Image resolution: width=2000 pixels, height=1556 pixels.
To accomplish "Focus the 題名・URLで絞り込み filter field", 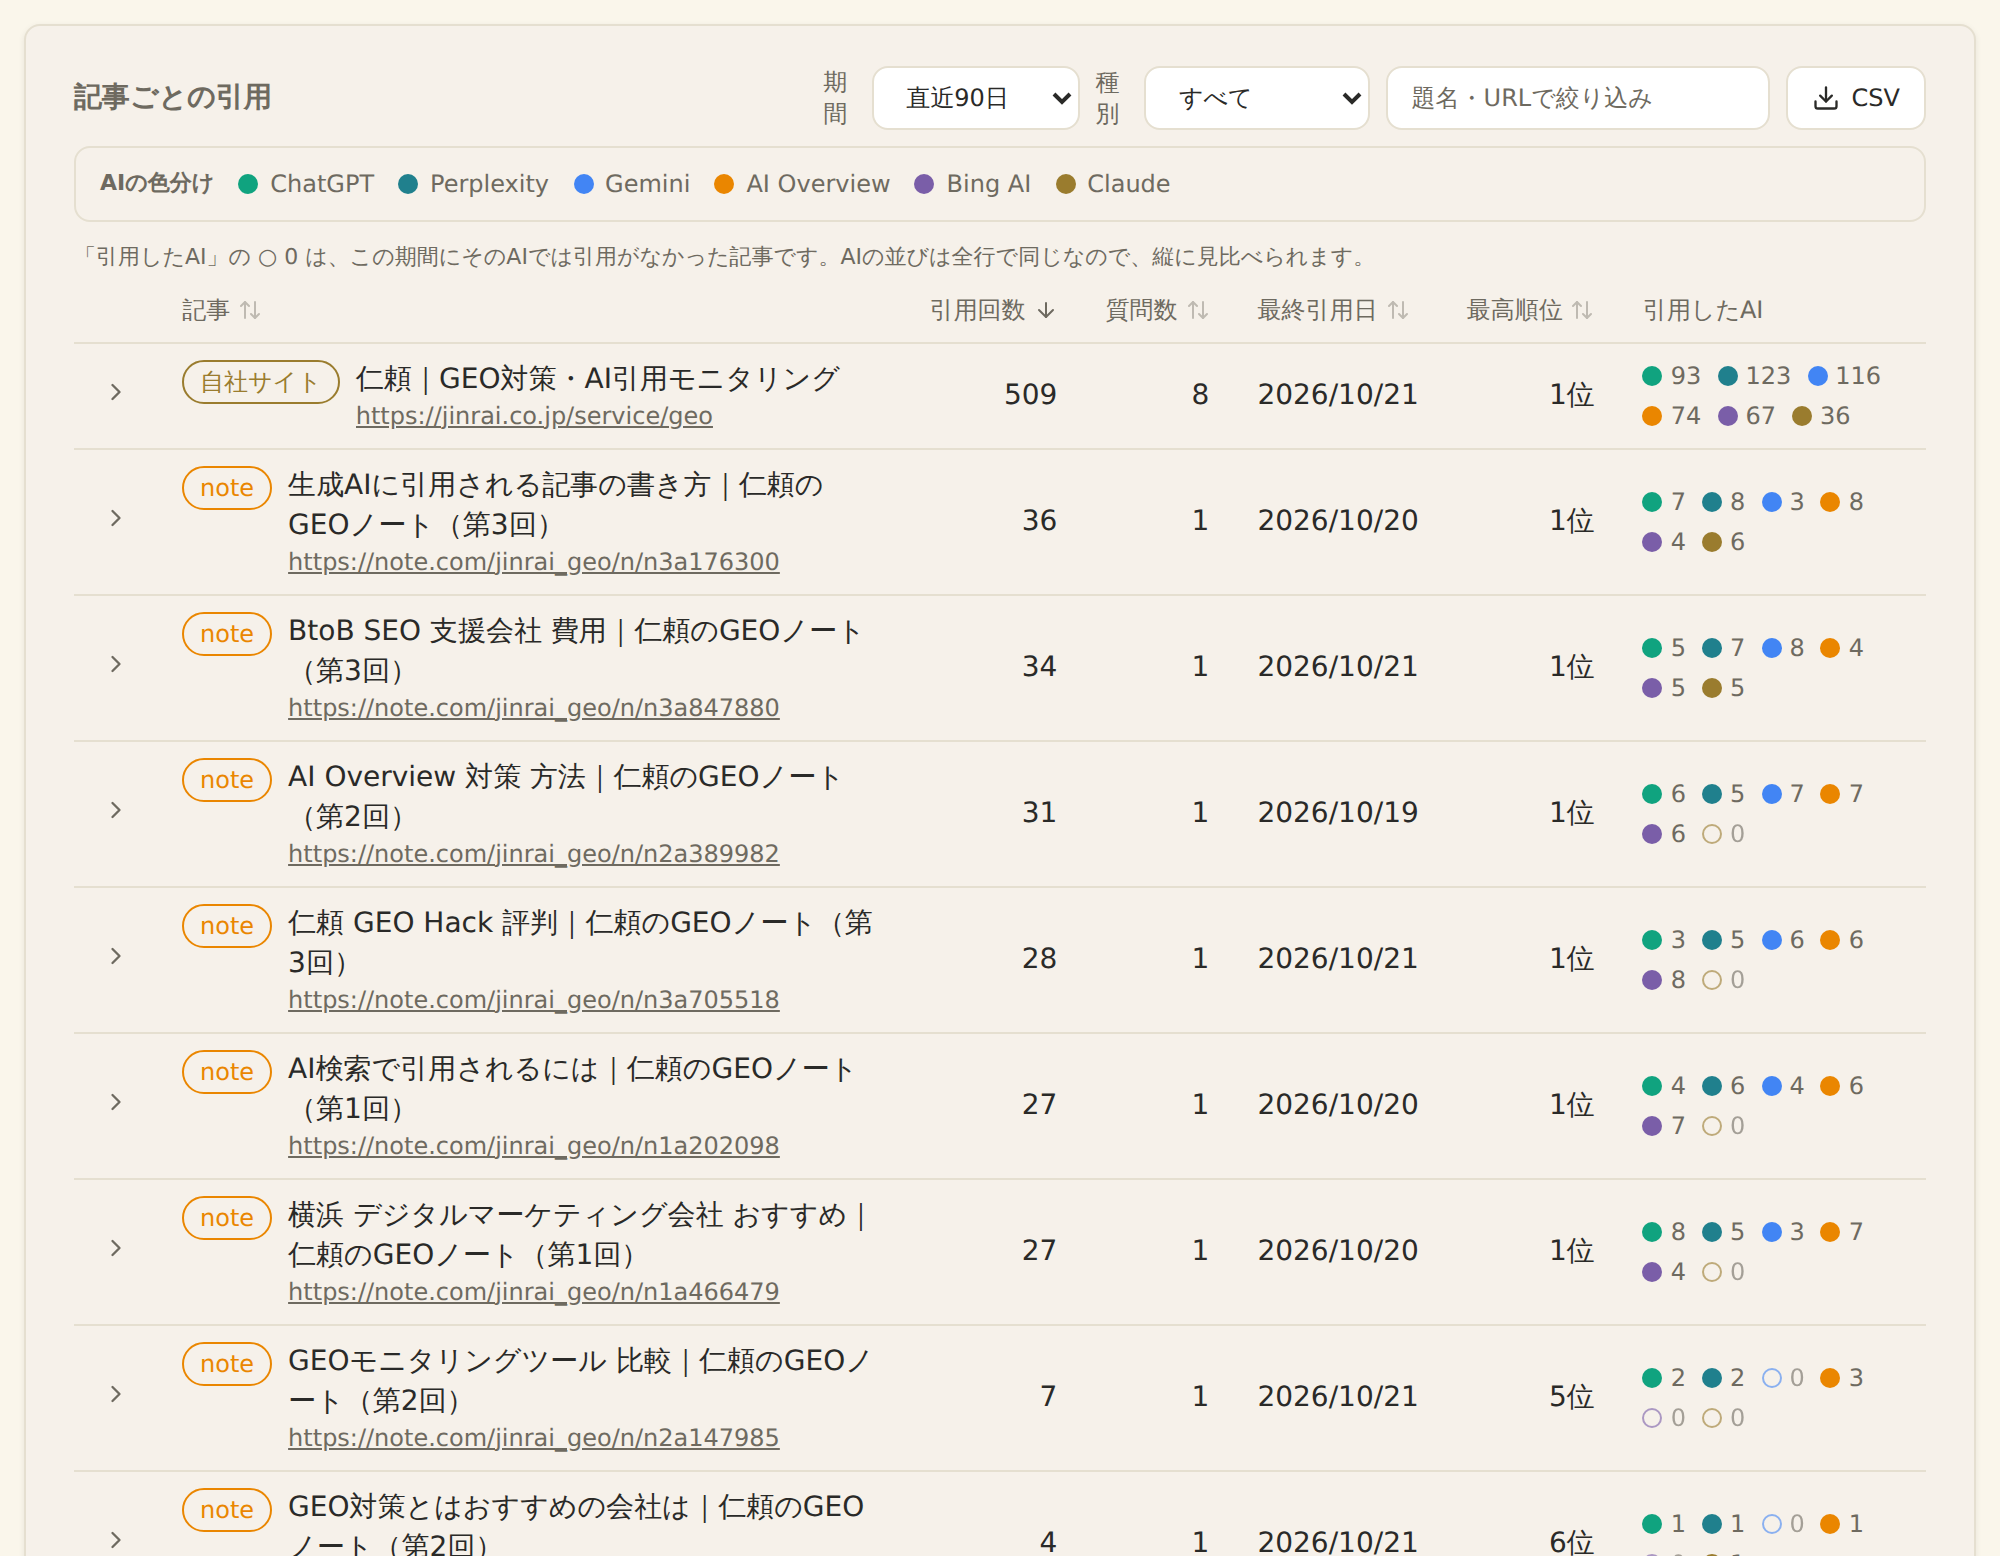I will 1577,98.
